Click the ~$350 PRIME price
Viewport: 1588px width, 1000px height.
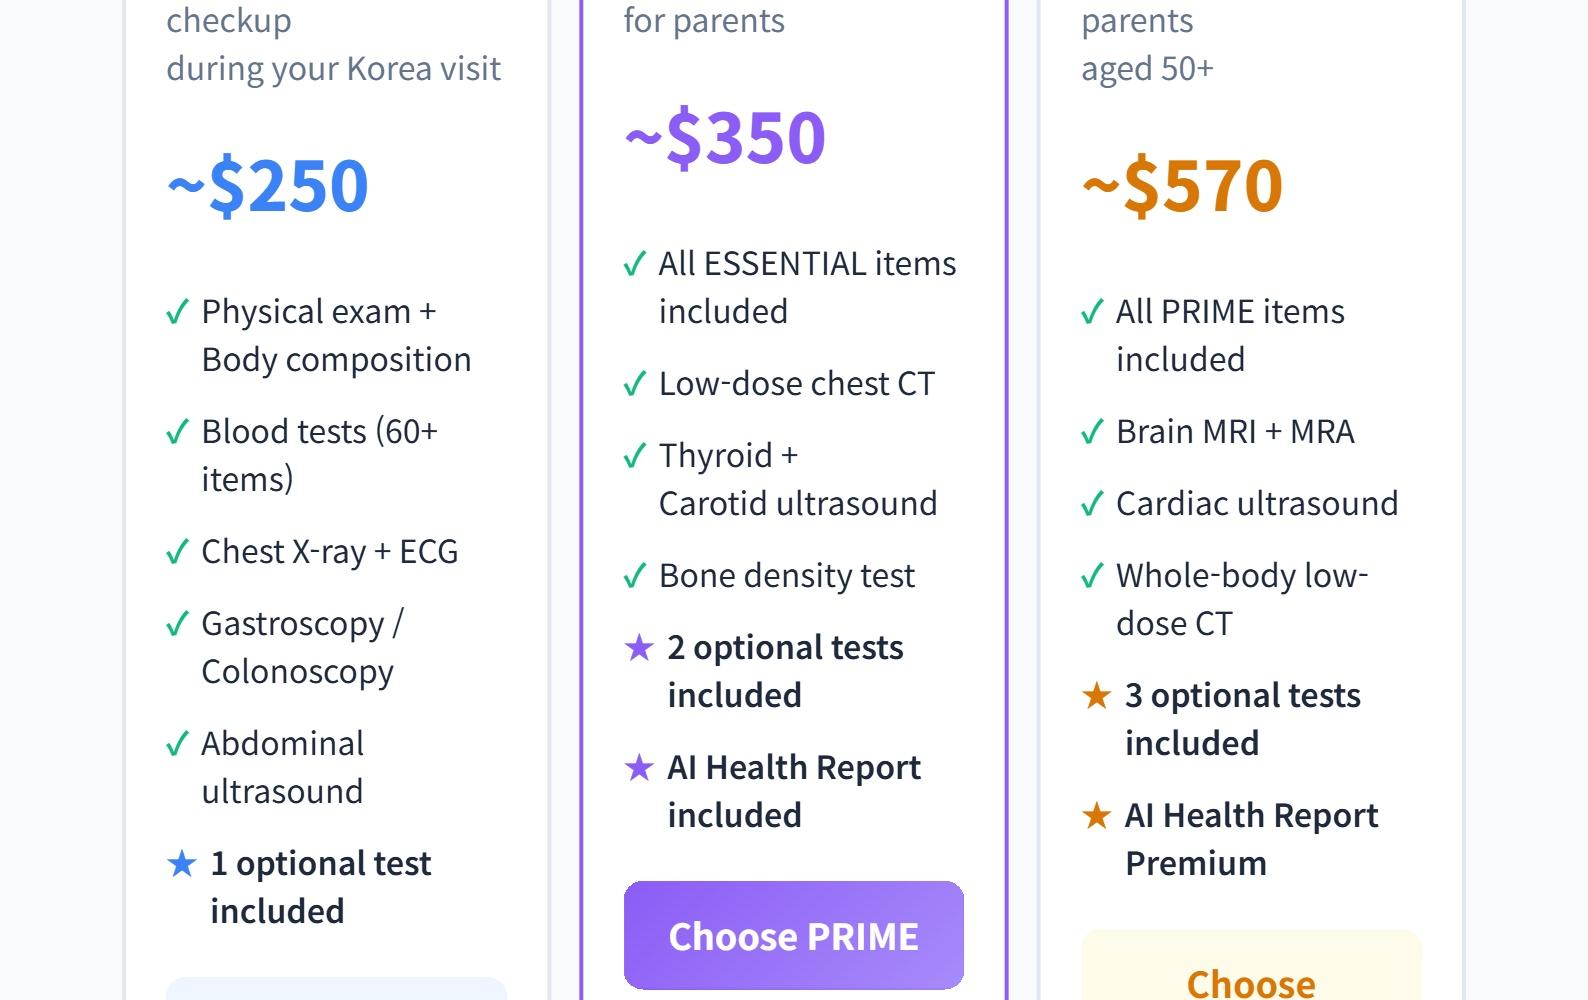pyautogui.click(x=725, y=138)
